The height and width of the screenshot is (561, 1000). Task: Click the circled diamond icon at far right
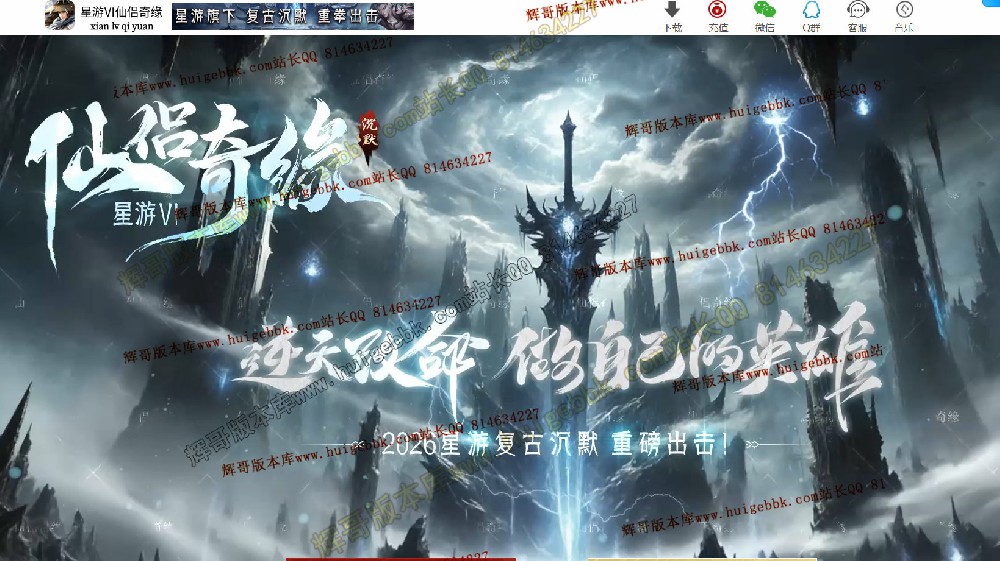903,10
